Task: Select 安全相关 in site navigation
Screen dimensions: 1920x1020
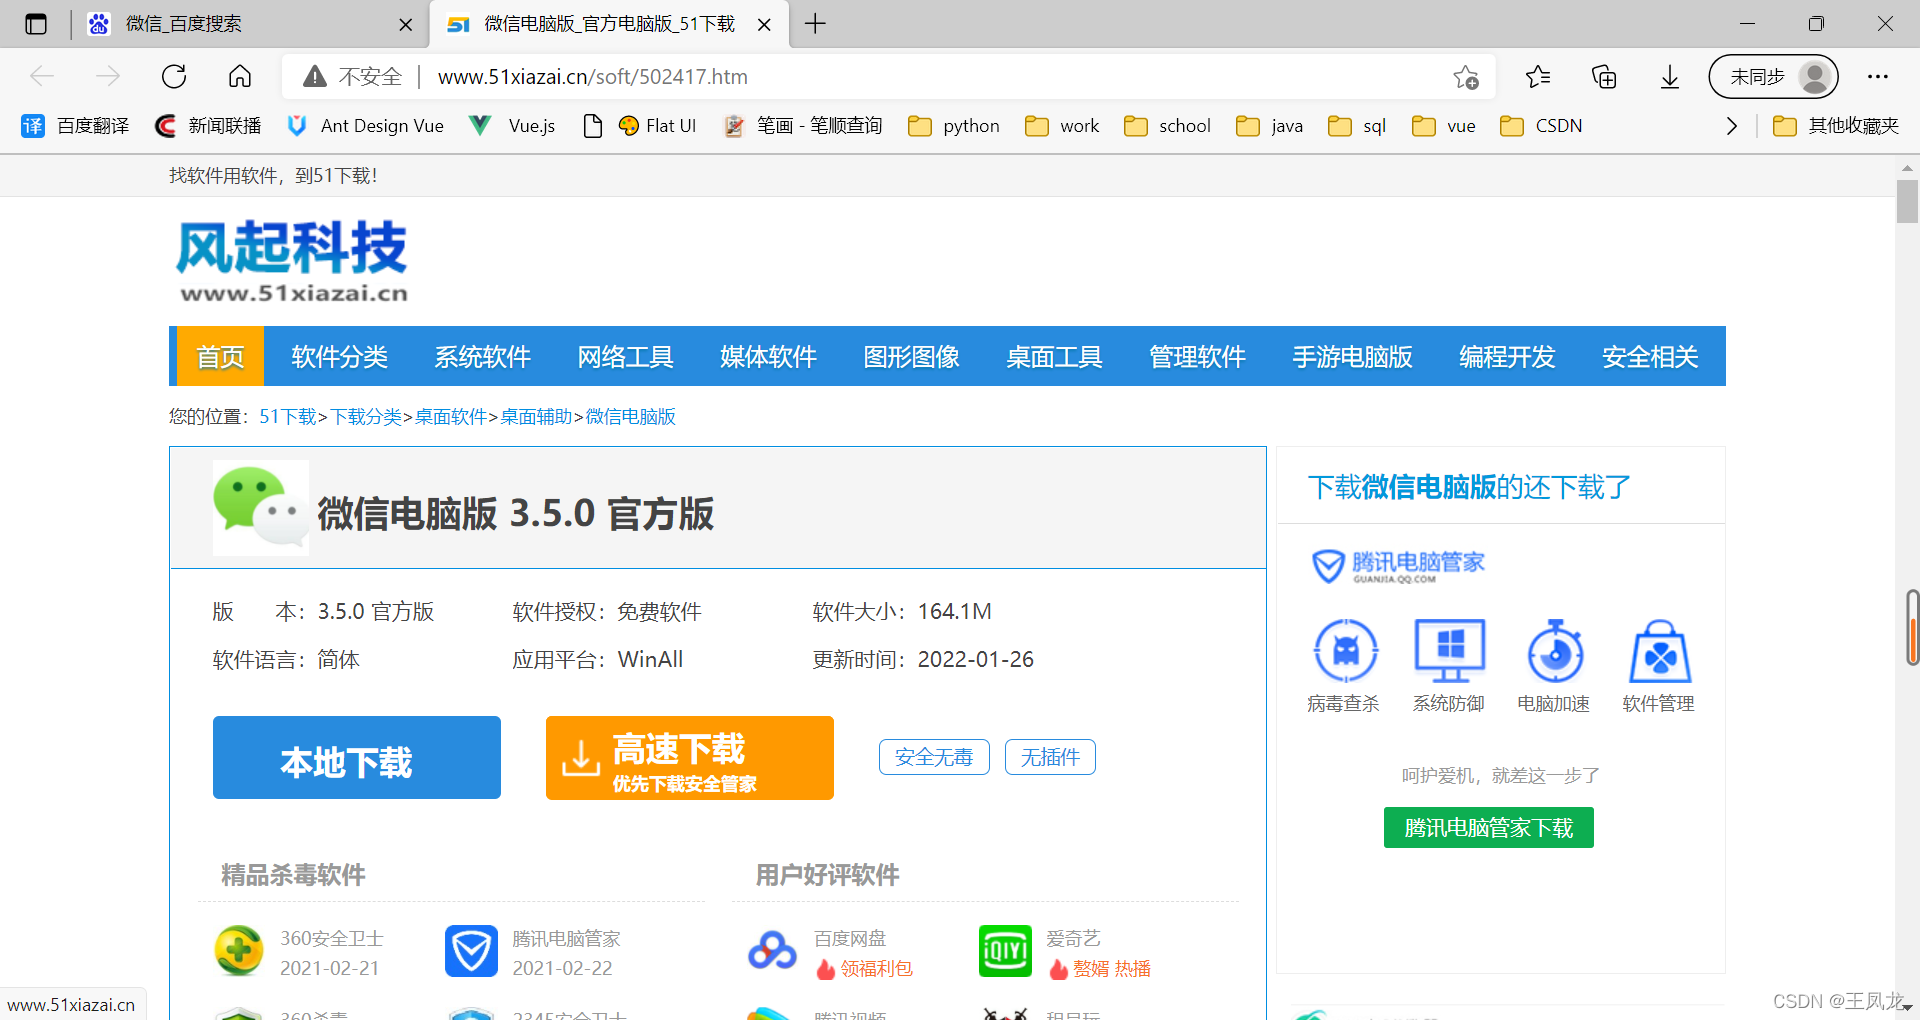Action: [x=1650, y=356]
